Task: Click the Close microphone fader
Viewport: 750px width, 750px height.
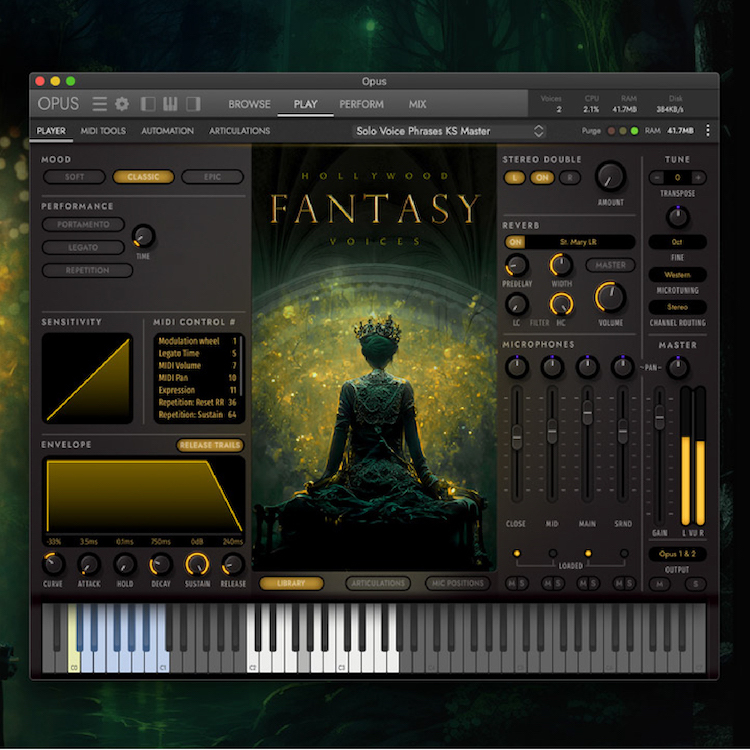Action: click(516, 437)
